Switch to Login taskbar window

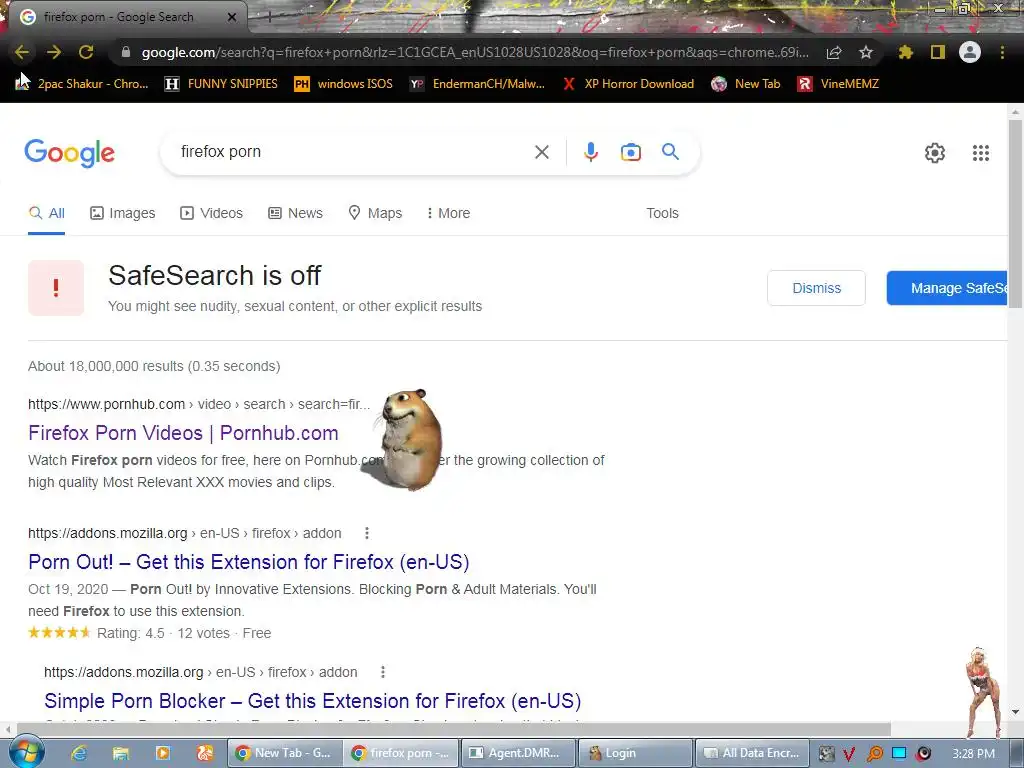pos(634,753)
